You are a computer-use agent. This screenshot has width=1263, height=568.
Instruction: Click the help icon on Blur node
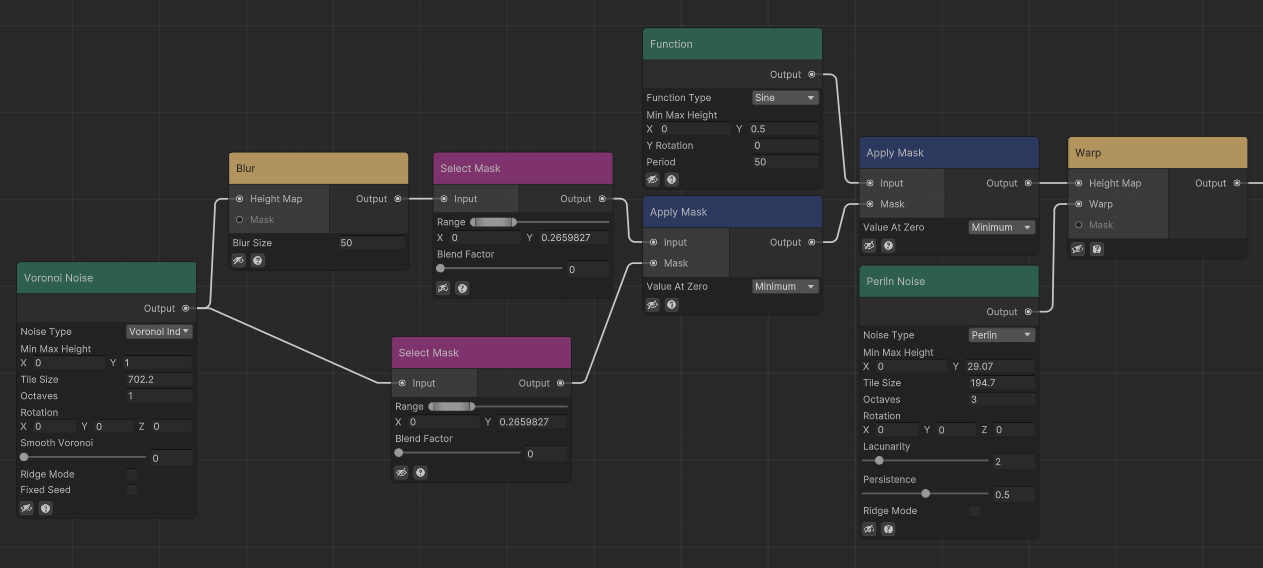point(258,261)
